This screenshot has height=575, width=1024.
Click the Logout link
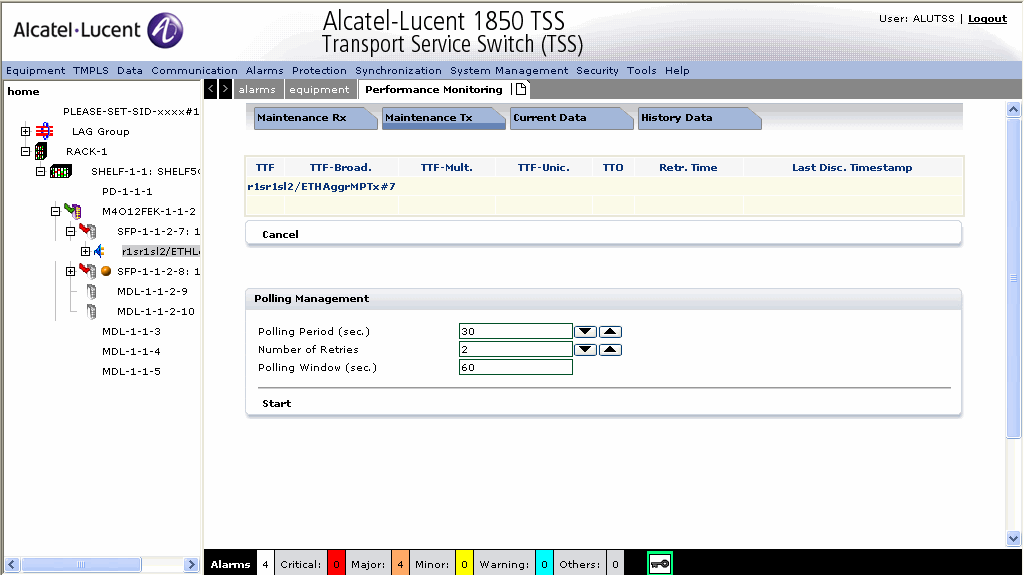[987, 18]
